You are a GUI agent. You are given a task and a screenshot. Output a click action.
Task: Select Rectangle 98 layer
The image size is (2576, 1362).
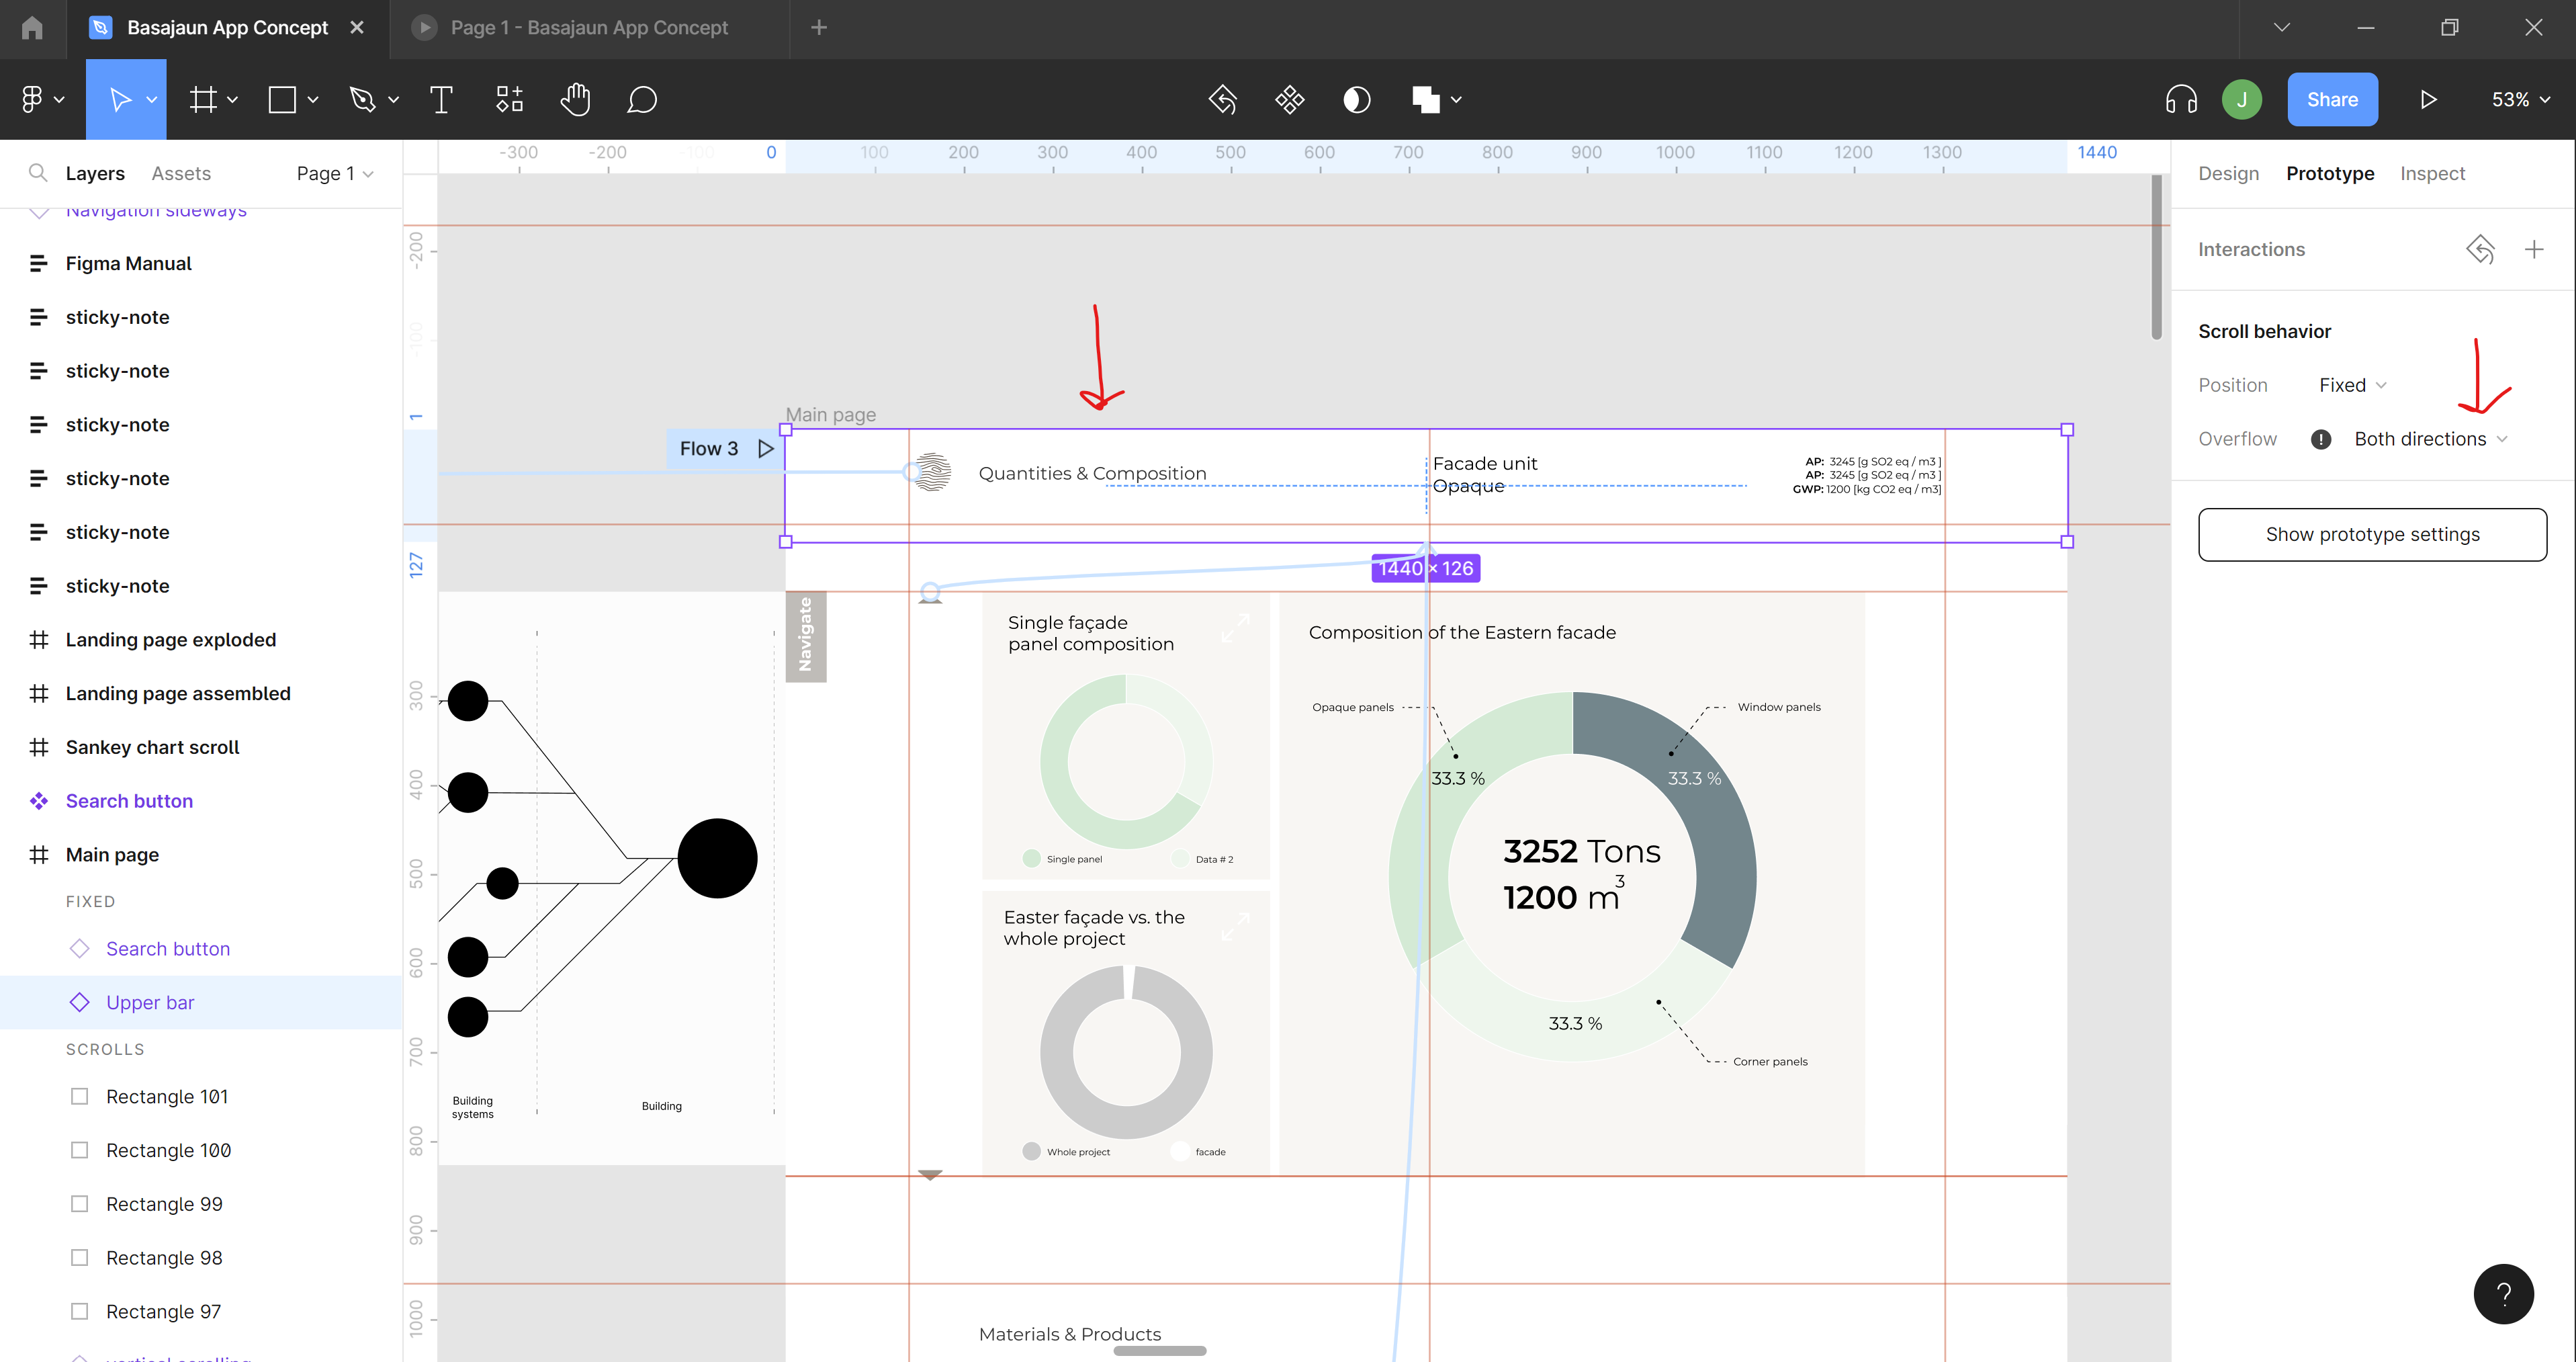[x=201, y=1257]
